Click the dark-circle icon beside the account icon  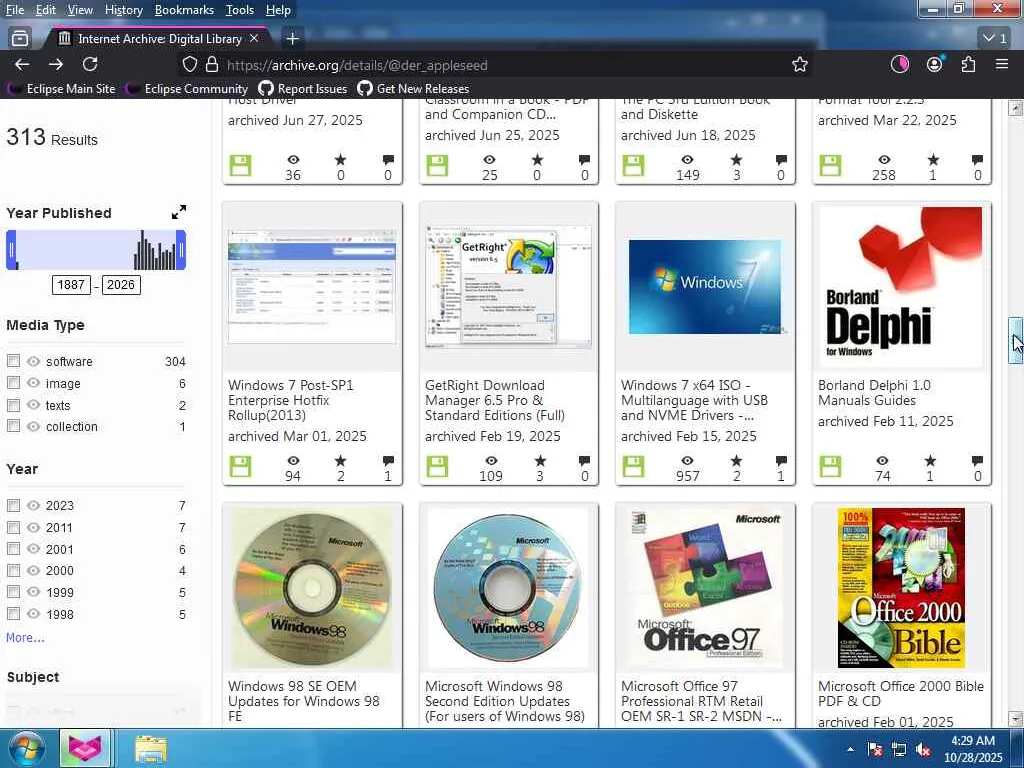point(900,64)
